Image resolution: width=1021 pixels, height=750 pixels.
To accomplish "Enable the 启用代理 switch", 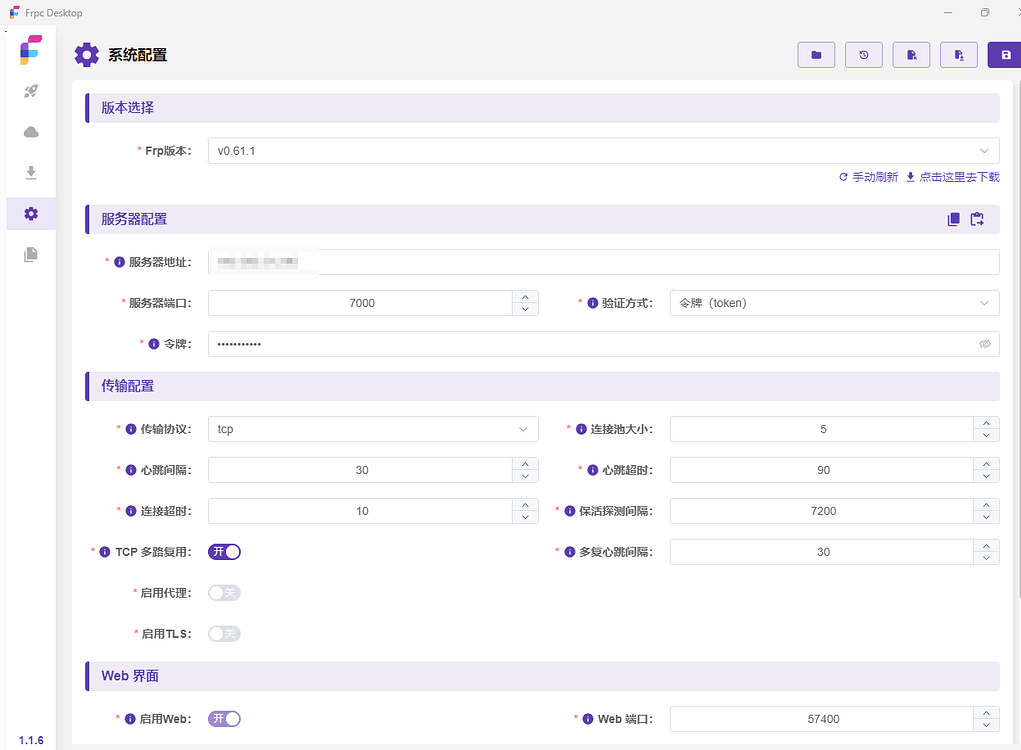I will point(224,593).
